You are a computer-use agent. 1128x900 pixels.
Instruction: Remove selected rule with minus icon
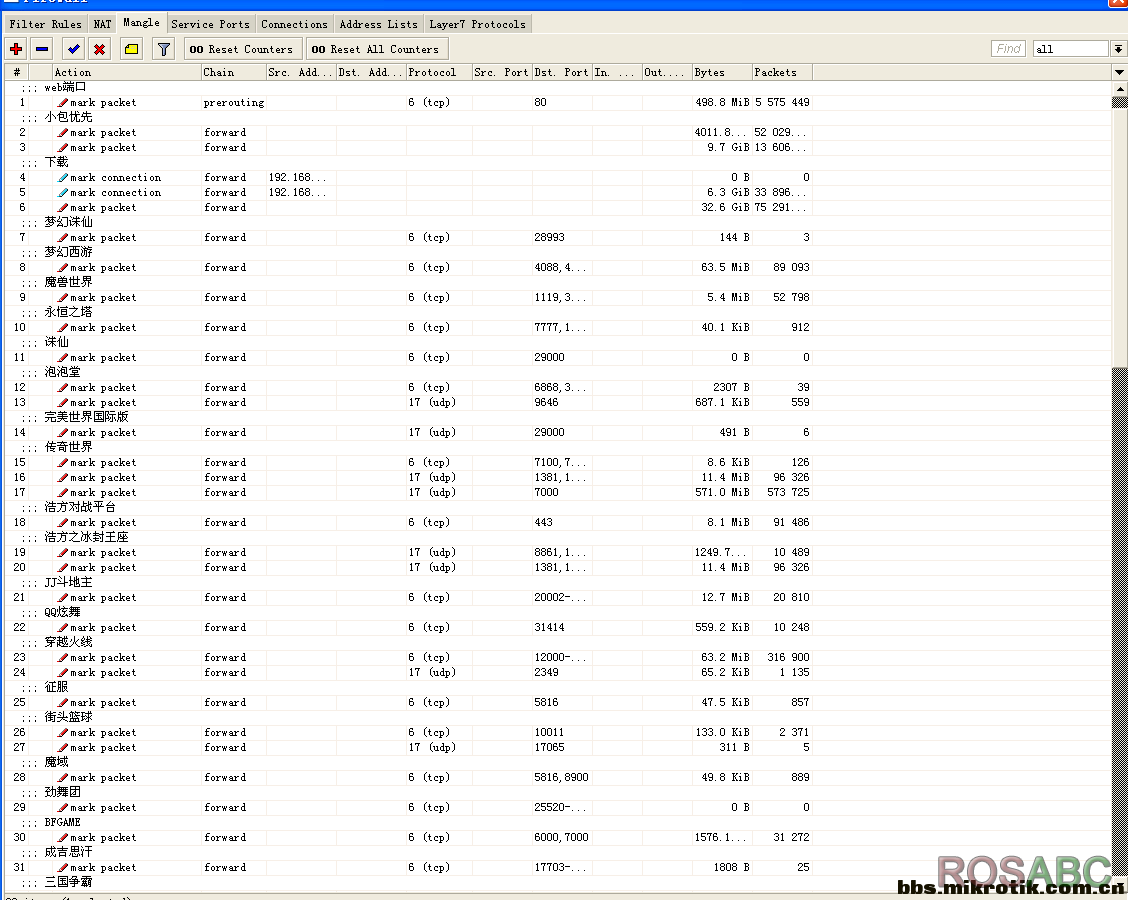pyautogui.click(x=42, y=49)
